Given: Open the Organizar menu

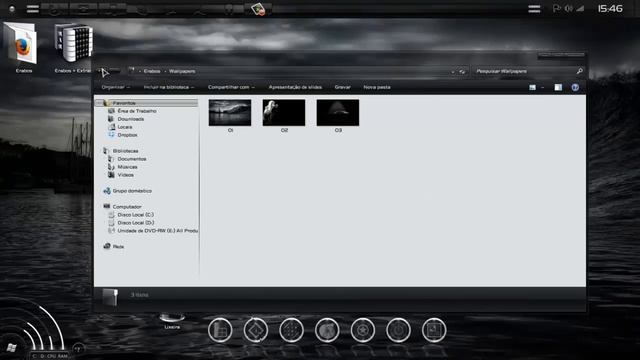Looking at the screenshot, I should coord(116,87).
